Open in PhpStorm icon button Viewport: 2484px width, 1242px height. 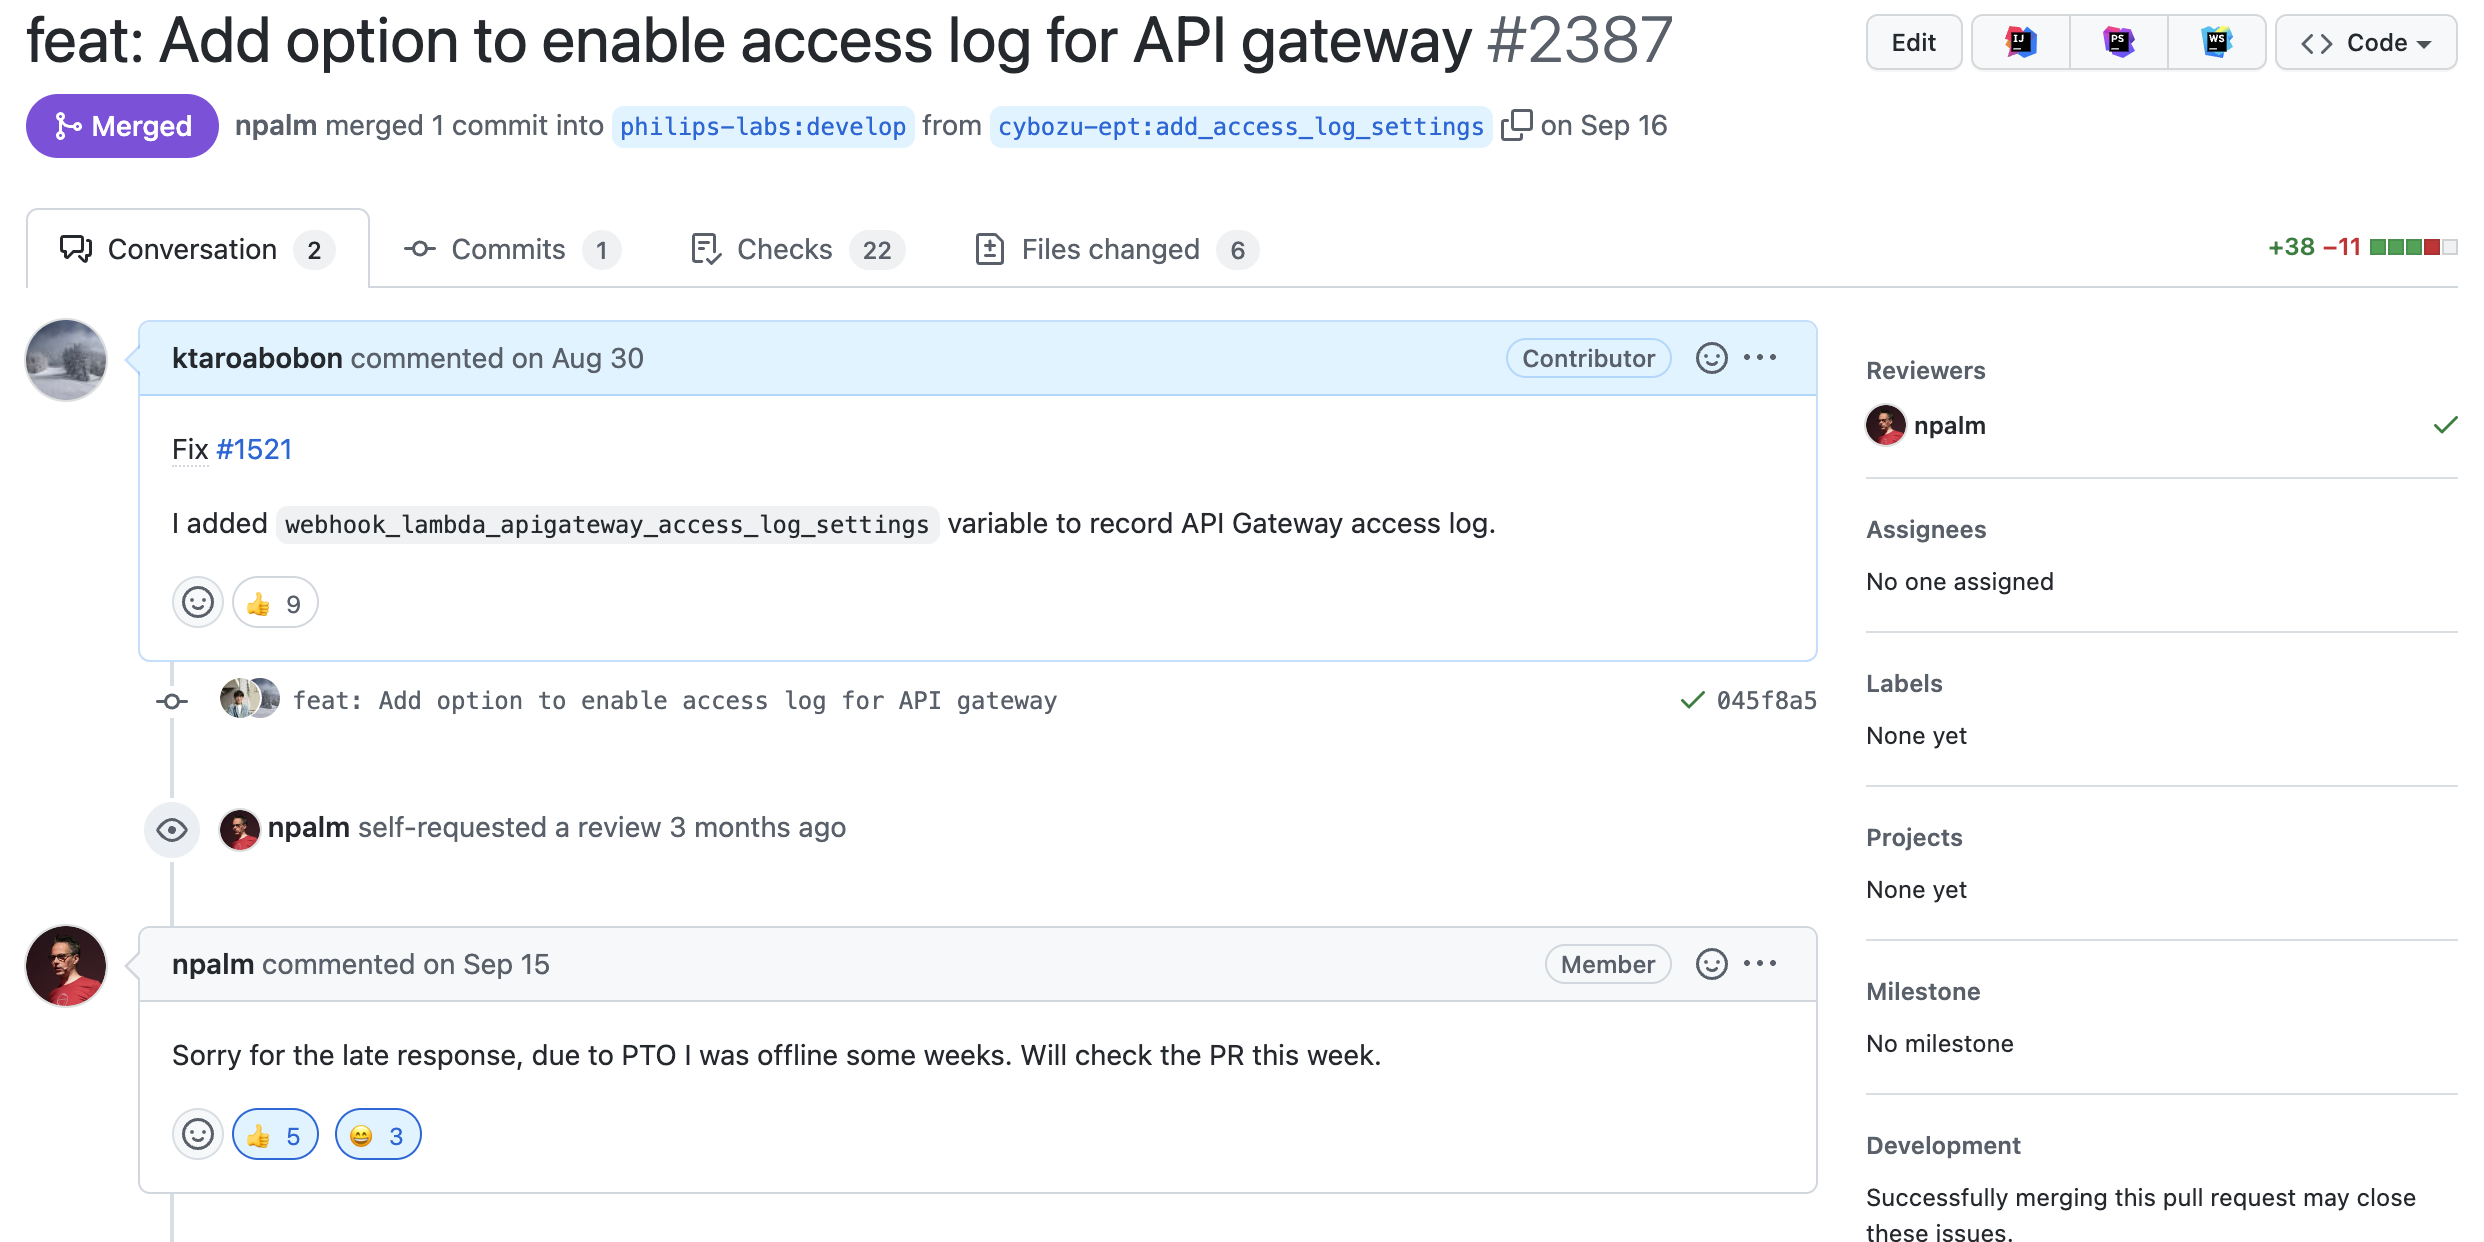[2118, 42]
